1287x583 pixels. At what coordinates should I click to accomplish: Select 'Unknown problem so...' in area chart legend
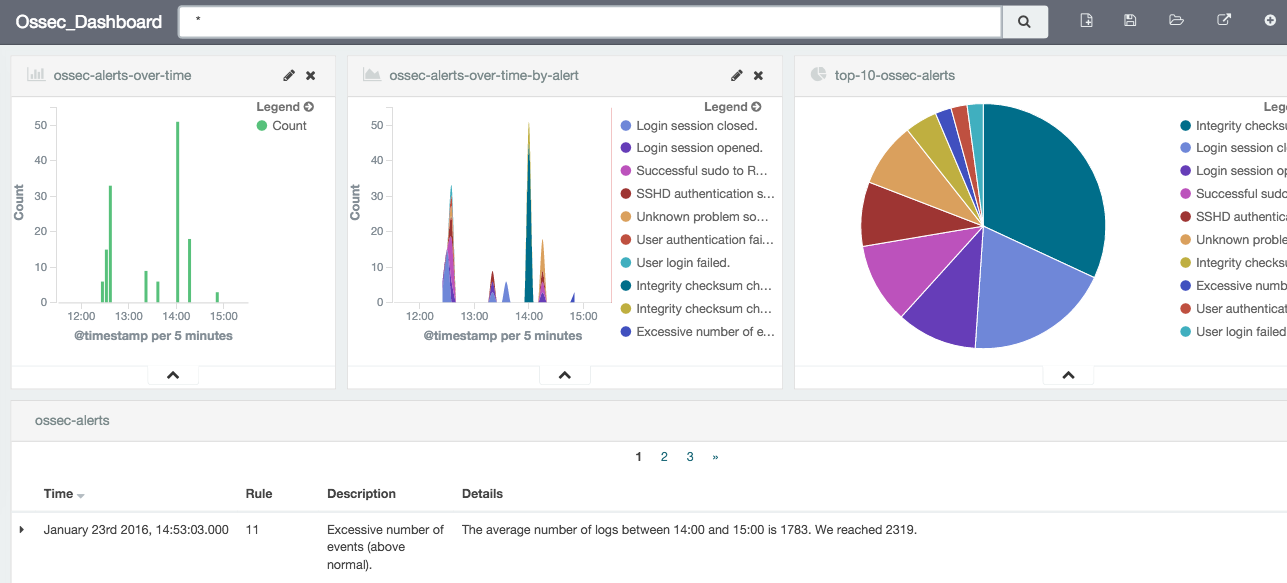[x=702, y=217]
